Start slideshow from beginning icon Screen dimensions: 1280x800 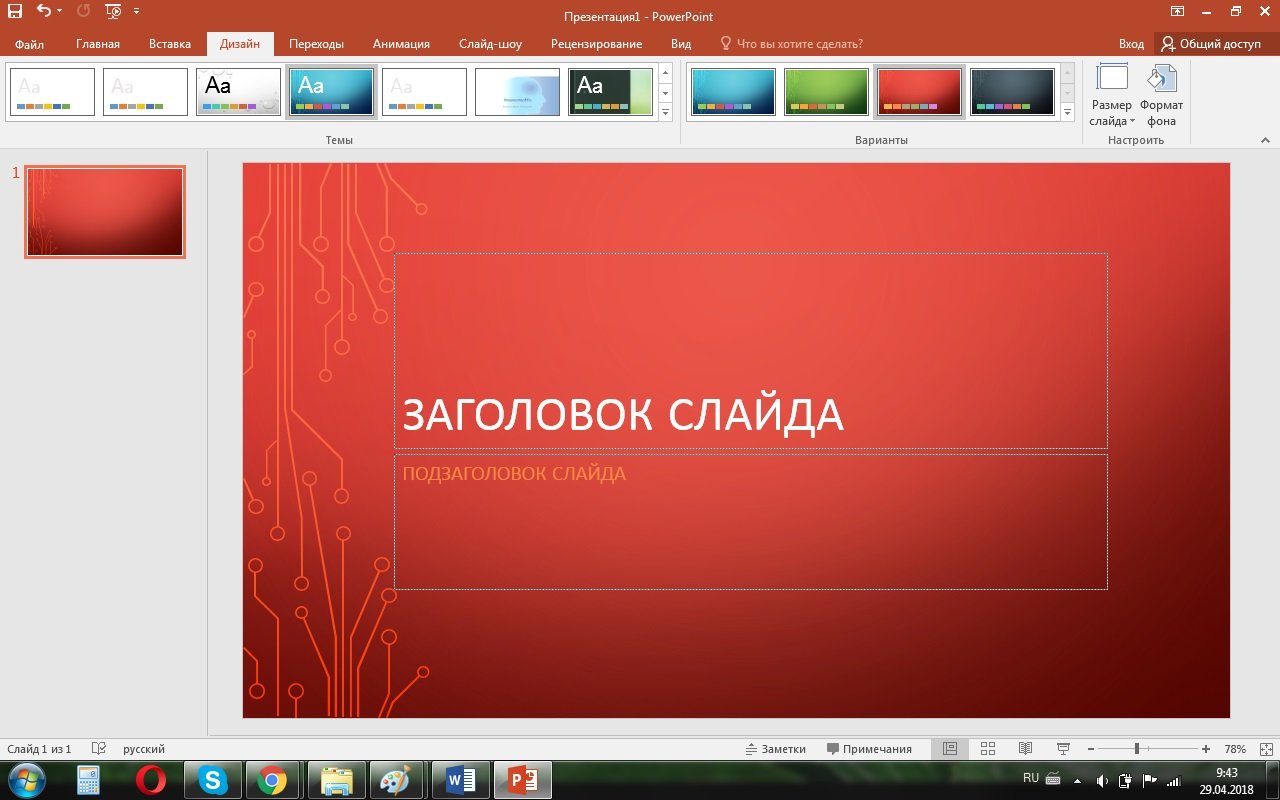113,11
